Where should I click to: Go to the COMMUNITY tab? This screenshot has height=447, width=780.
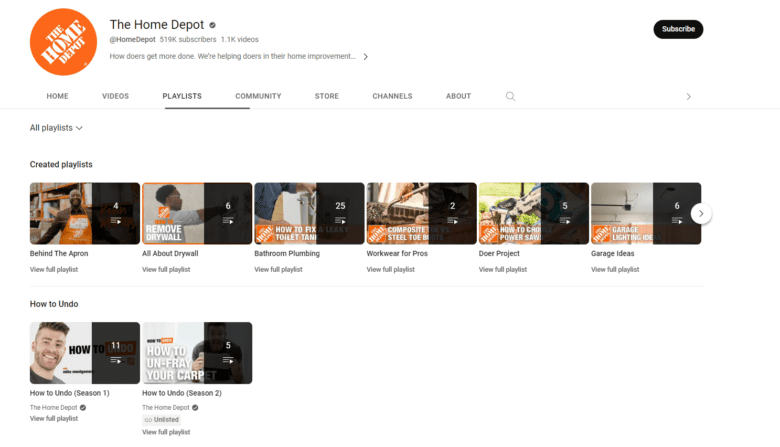coord(258,96)
